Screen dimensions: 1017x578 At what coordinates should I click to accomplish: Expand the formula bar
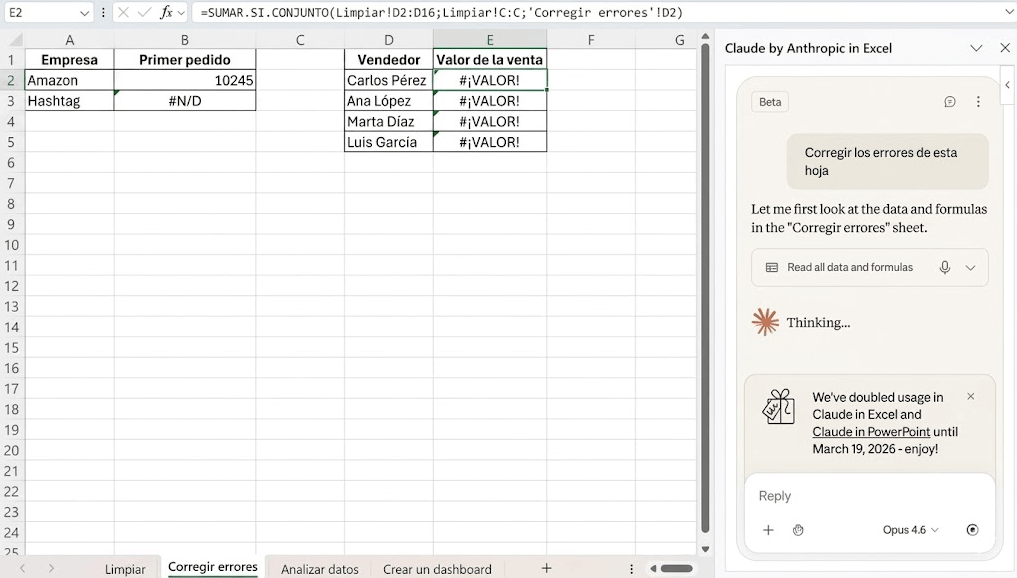[1009, 12]
